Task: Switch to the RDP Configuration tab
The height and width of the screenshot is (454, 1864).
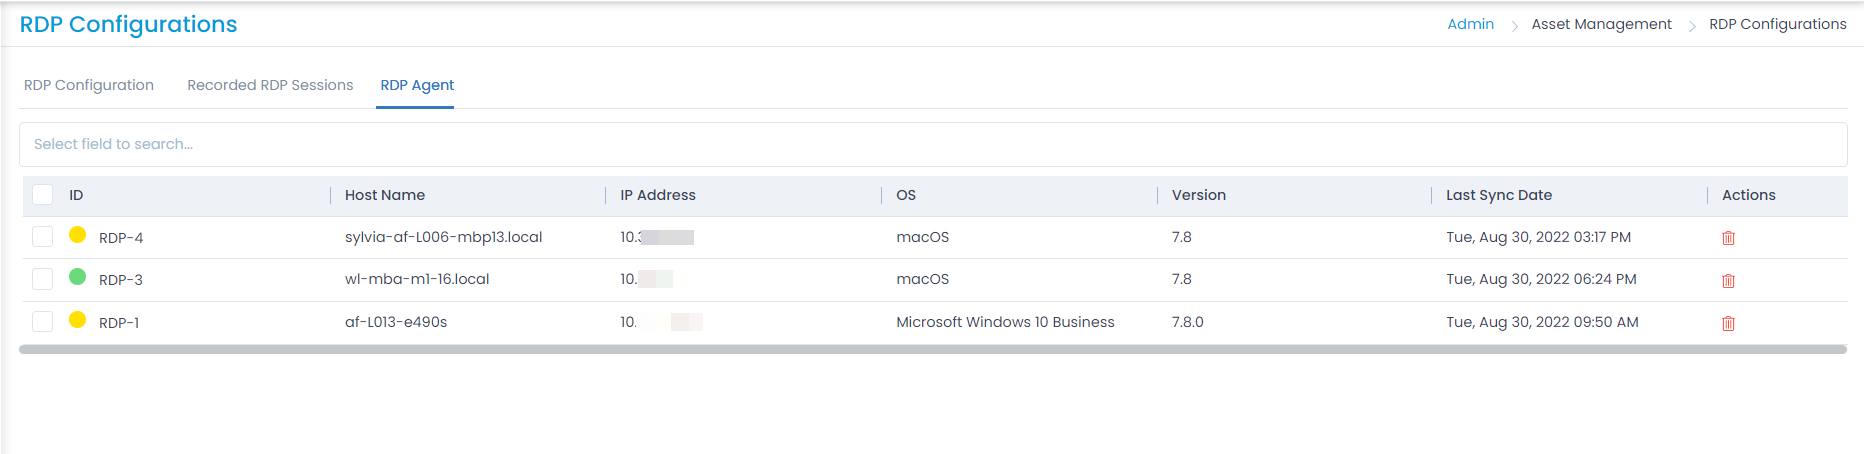Action: click(x=89, y=85)
